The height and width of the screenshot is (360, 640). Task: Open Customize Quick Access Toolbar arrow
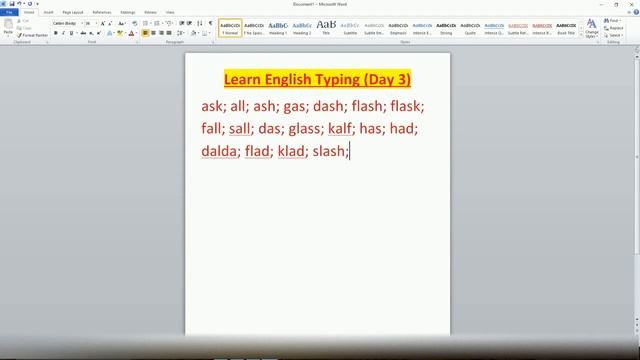click(37, 4)
